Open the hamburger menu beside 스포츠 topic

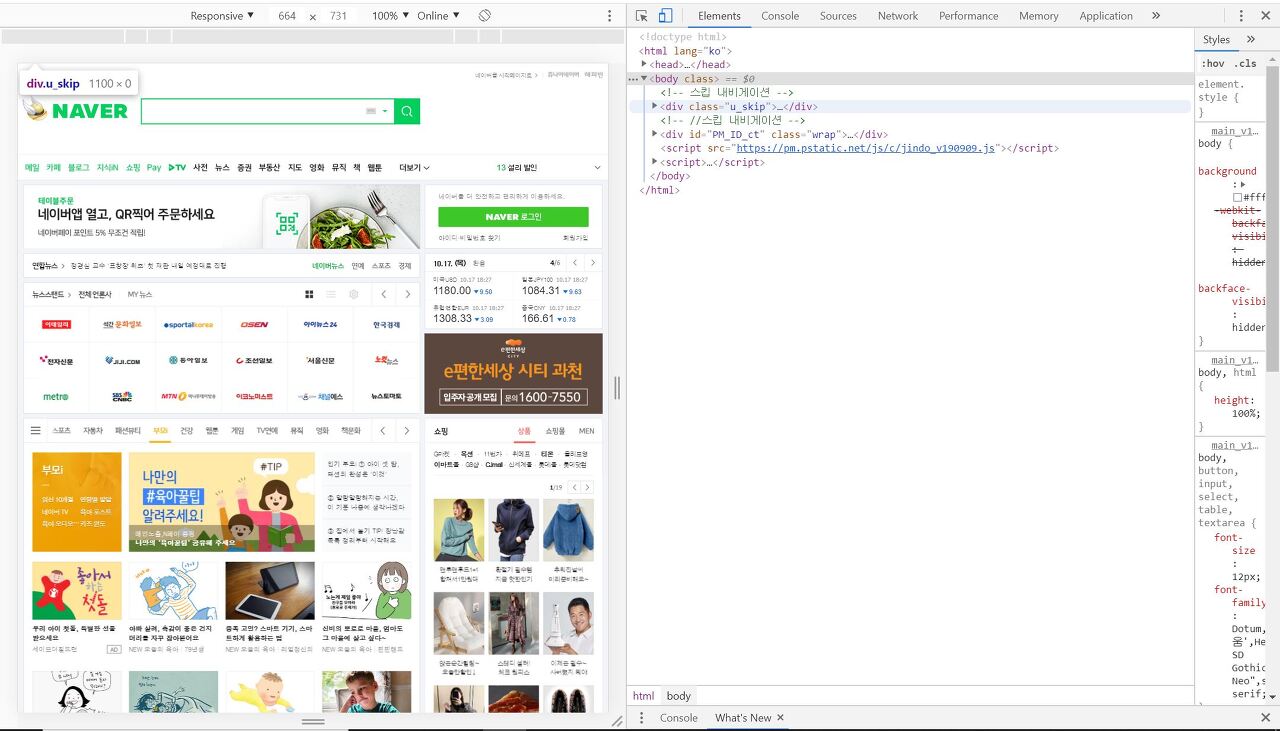pos(36,430)
